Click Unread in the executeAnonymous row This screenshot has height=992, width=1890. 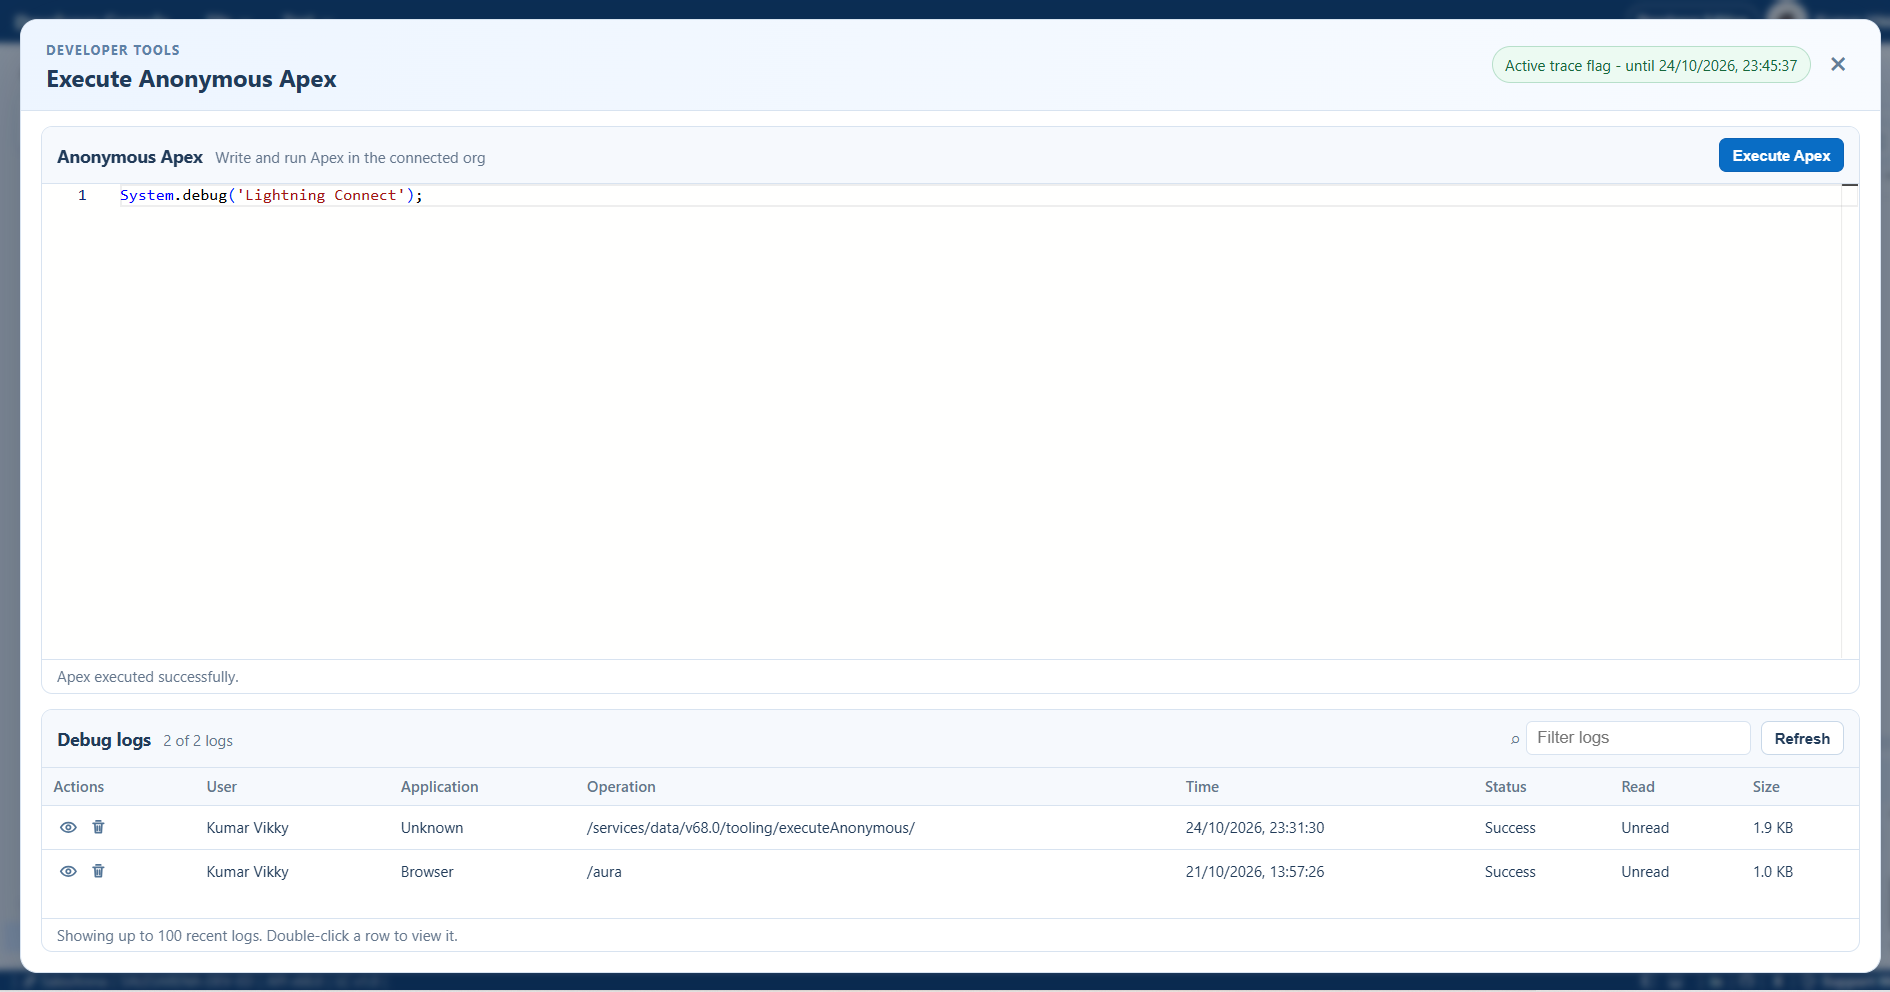(1645, 828)
